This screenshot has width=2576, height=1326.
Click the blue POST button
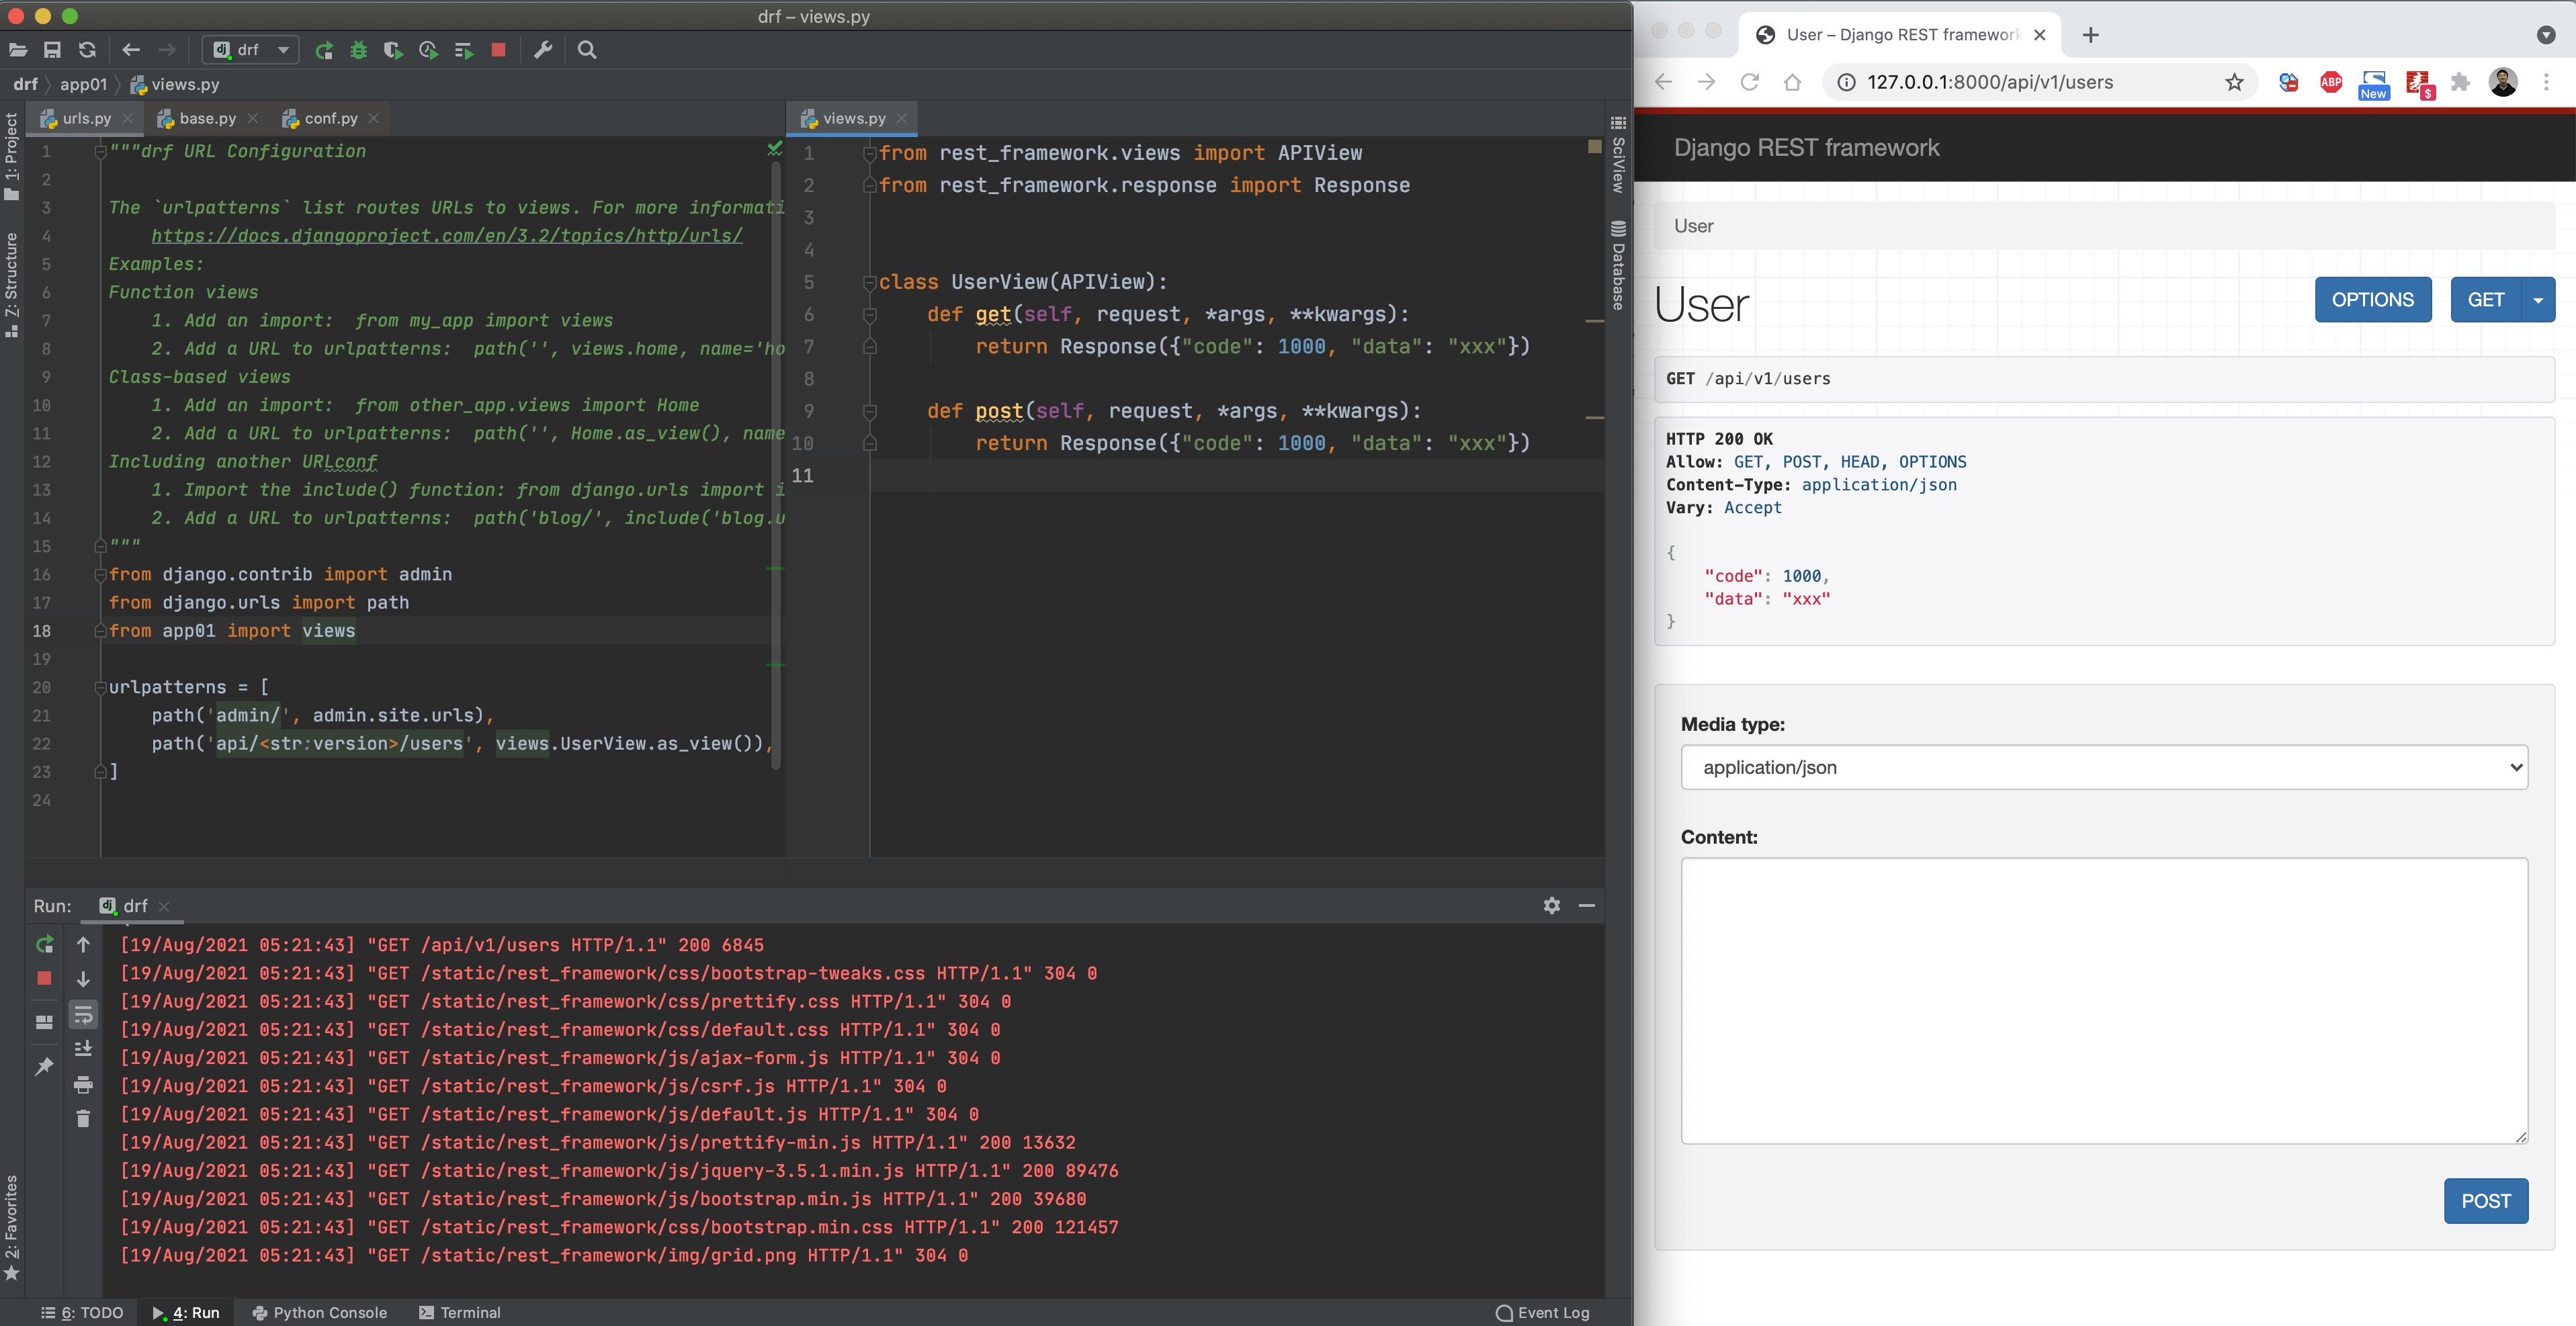[x=2485, y=1200]
